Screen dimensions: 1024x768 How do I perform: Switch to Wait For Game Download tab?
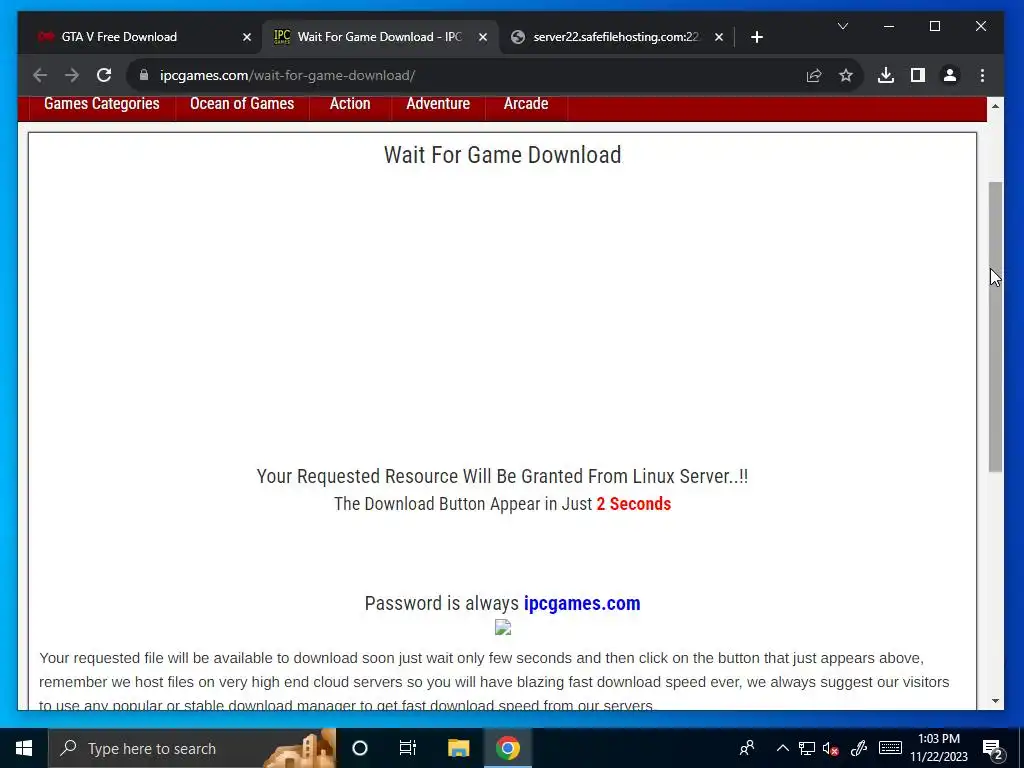pyautogui.click(x=379, y=37)
